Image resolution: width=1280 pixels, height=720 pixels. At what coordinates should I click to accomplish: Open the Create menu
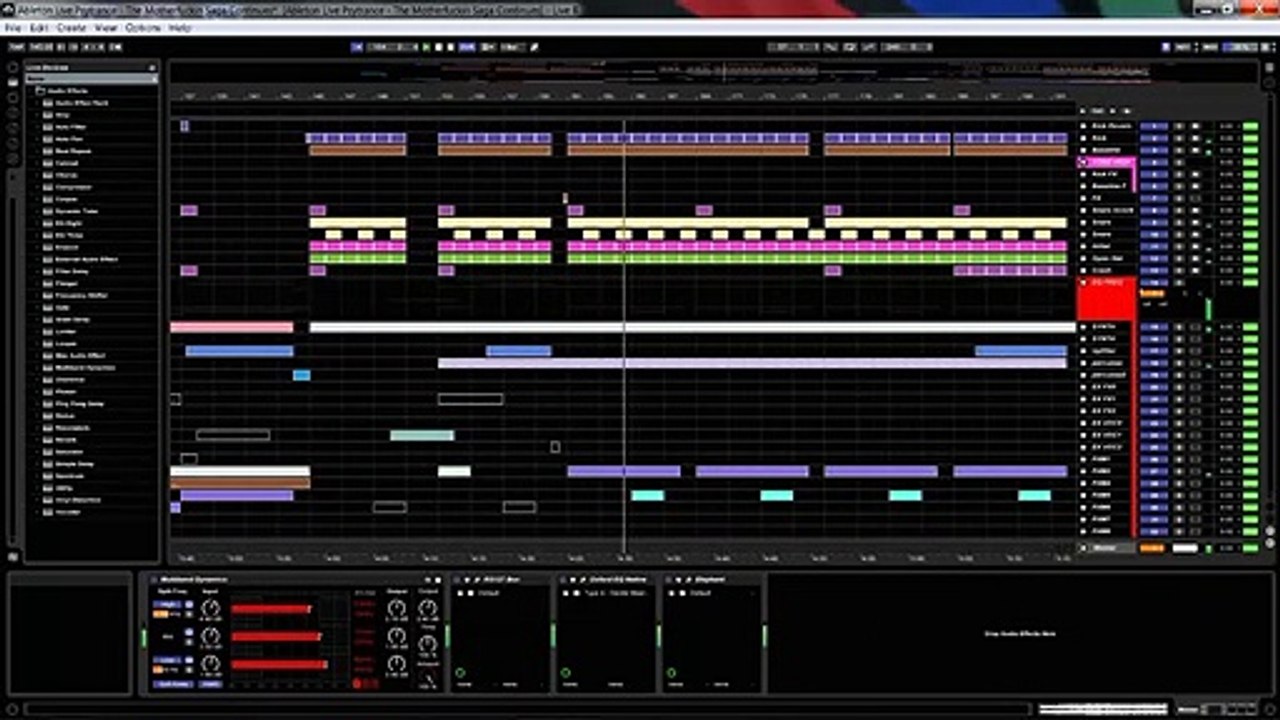click(x=71, y=28)
